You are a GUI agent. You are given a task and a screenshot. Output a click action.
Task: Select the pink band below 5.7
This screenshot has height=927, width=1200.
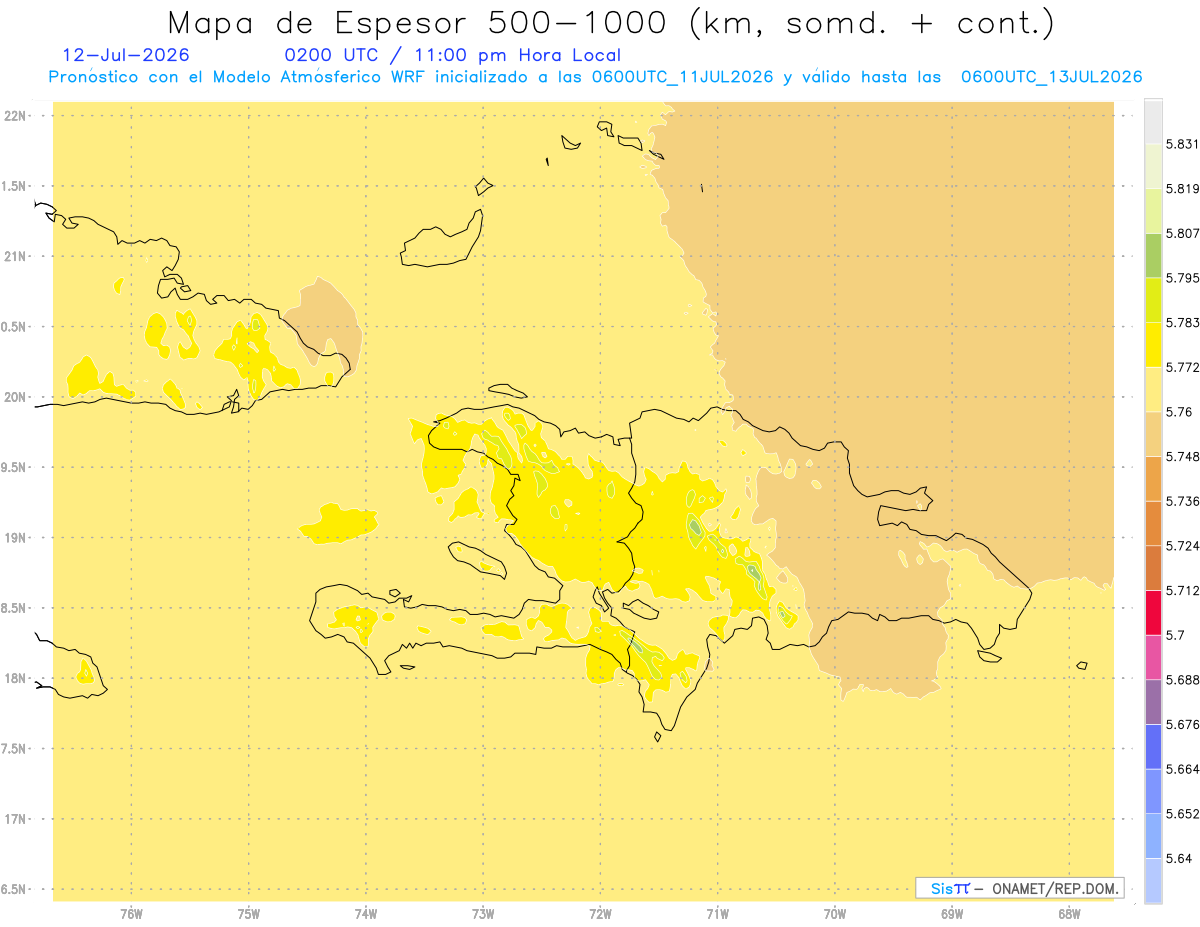point(1153,657)
